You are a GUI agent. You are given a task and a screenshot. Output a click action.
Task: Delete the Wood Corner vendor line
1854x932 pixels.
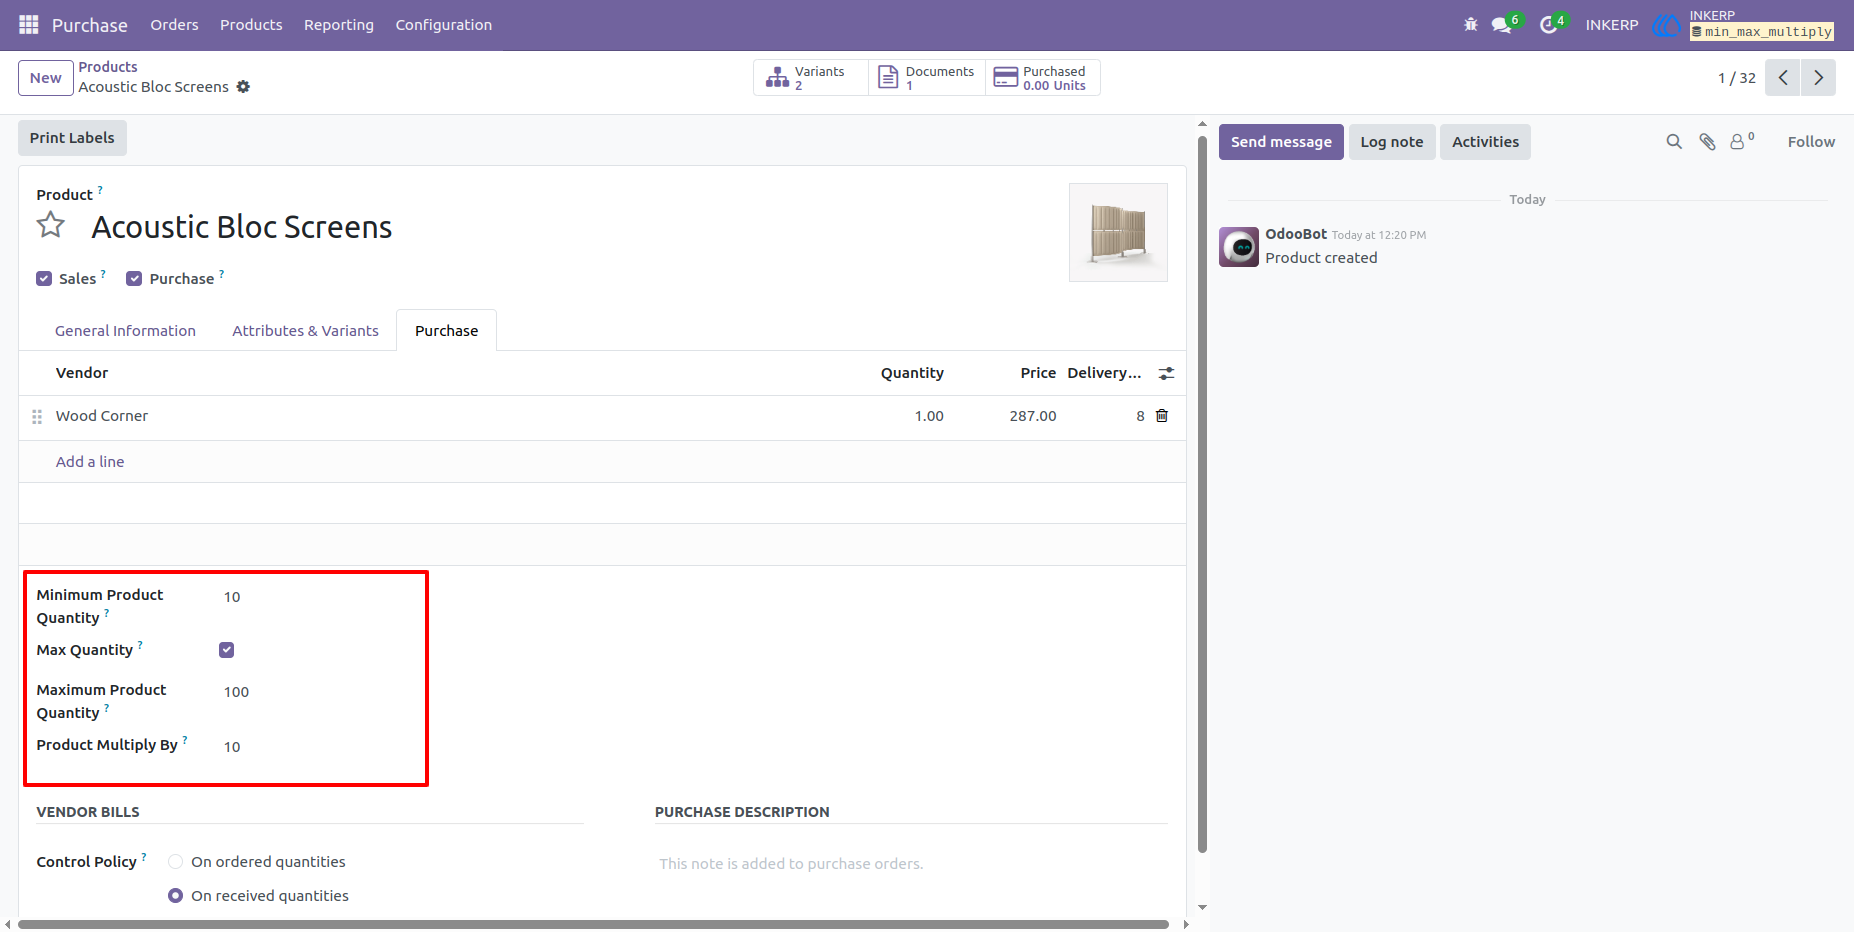coord(1162,416)
